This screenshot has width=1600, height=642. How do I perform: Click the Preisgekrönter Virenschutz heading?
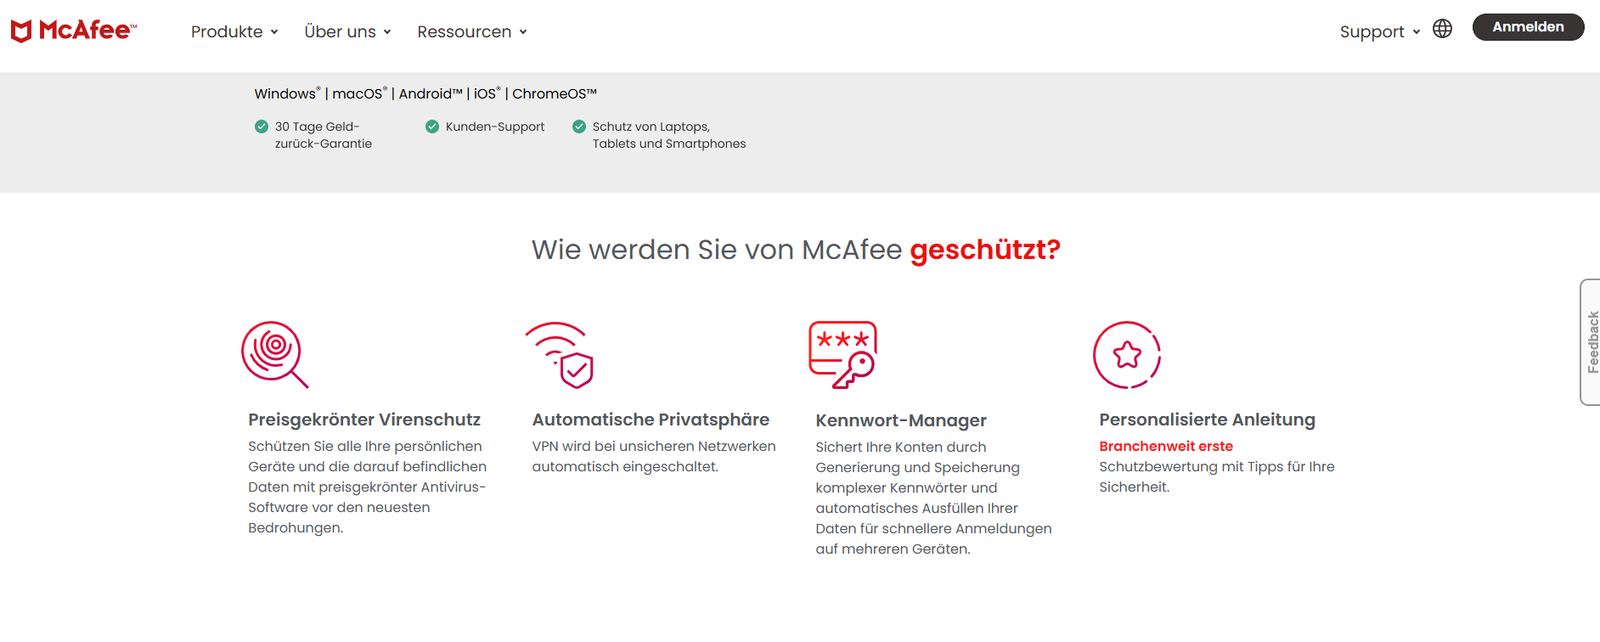tap(364, 420)
